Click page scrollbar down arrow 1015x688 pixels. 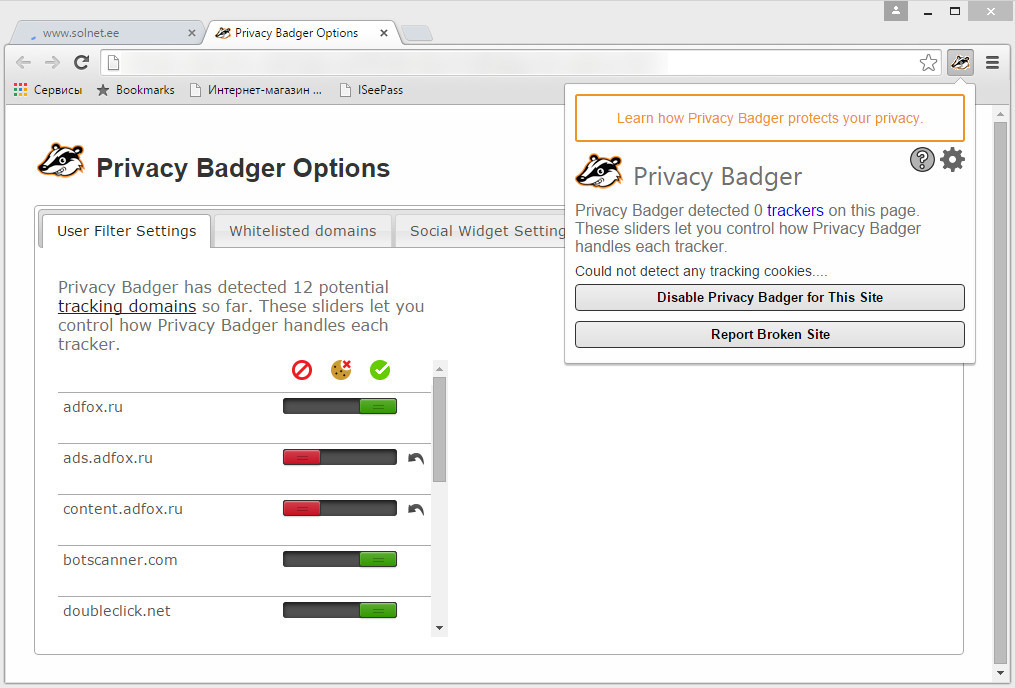(x=1001, y=674)
